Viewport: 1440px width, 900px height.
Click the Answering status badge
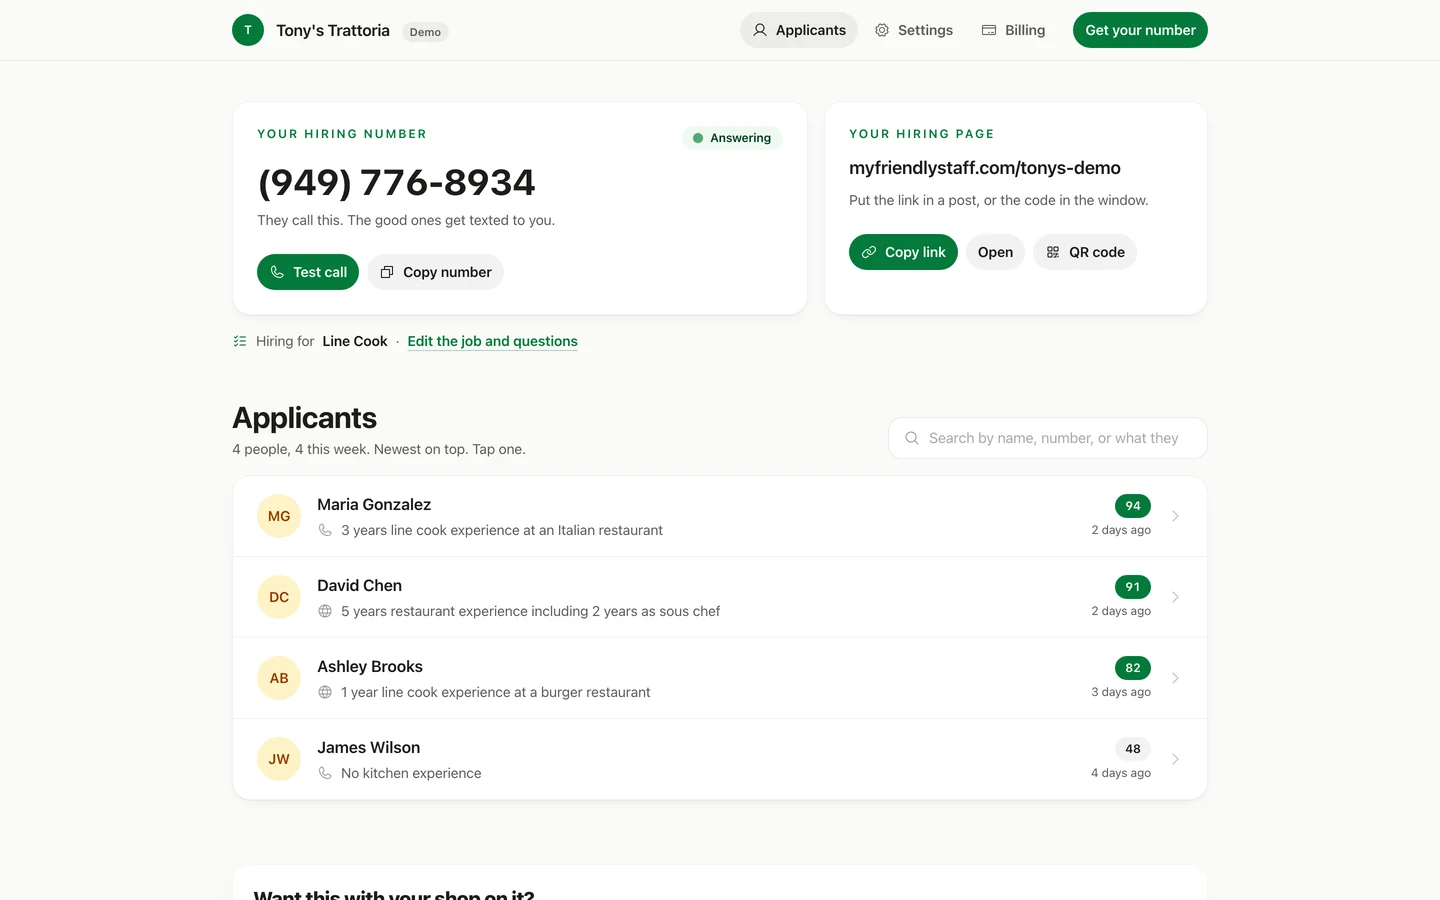tap(732, 138)
